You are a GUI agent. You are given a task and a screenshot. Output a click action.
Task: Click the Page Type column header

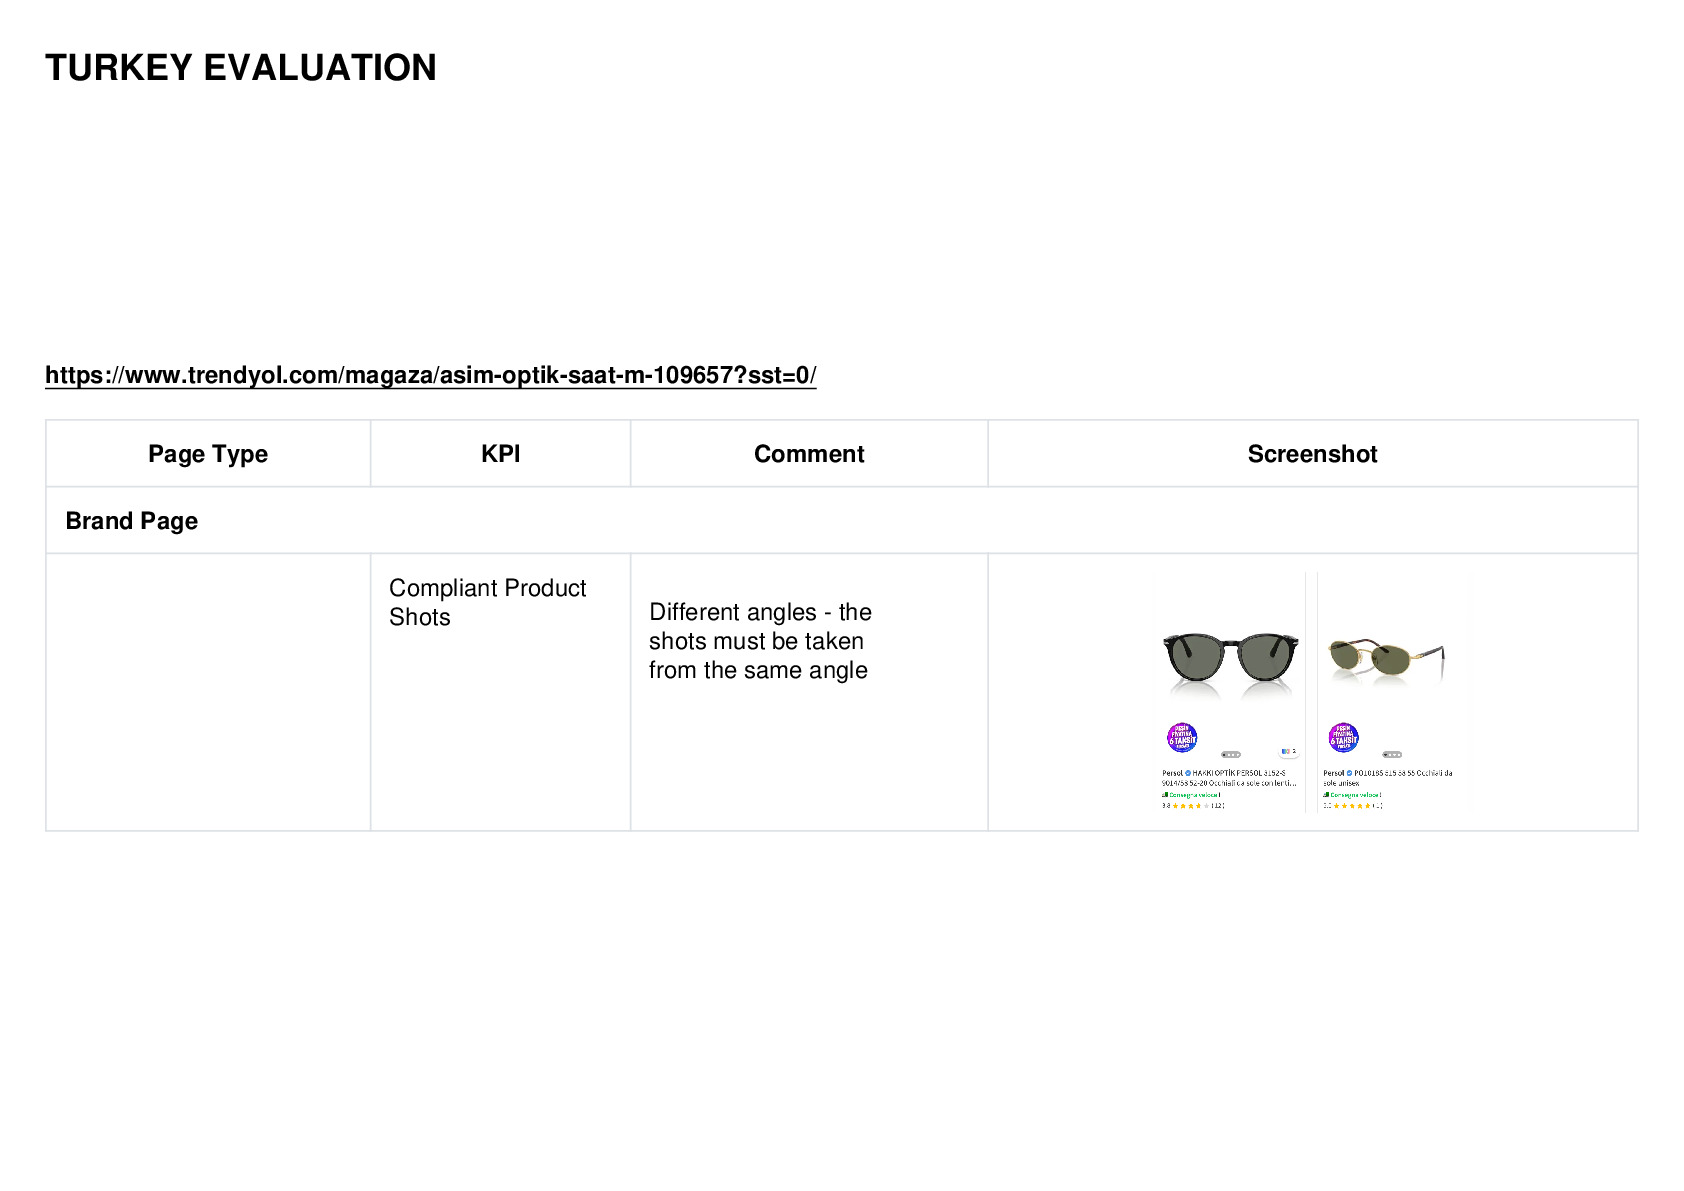pos(208,454)
